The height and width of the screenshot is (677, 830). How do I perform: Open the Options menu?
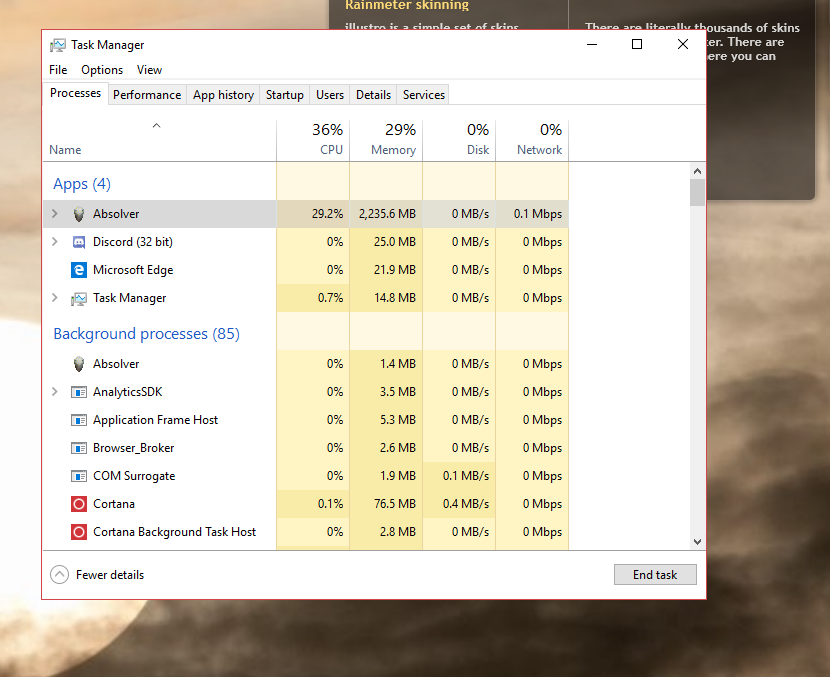click(x=102, y=70)
